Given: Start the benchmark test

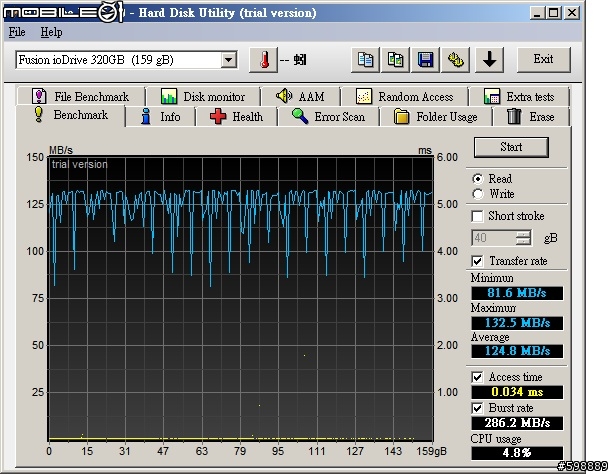Looking at the screenshot, I should [511, 147].
